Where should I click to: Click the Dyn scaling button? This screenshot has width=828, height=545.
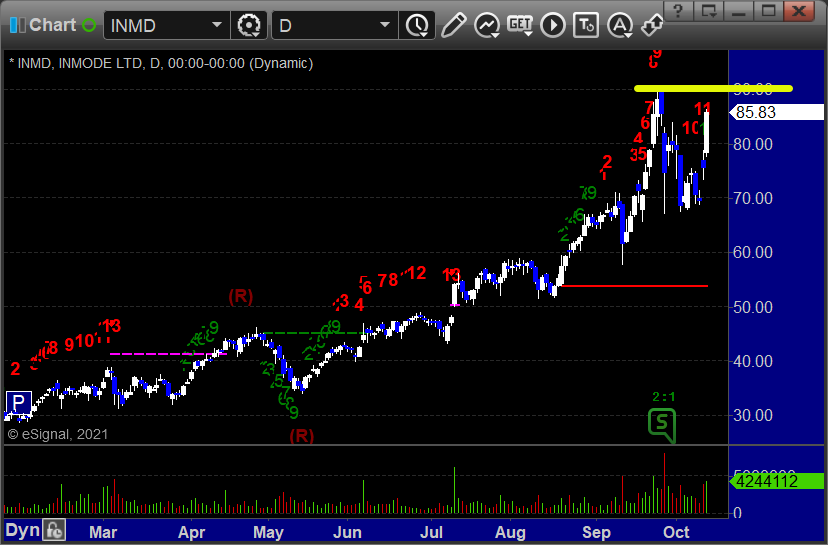pos(22,530)
